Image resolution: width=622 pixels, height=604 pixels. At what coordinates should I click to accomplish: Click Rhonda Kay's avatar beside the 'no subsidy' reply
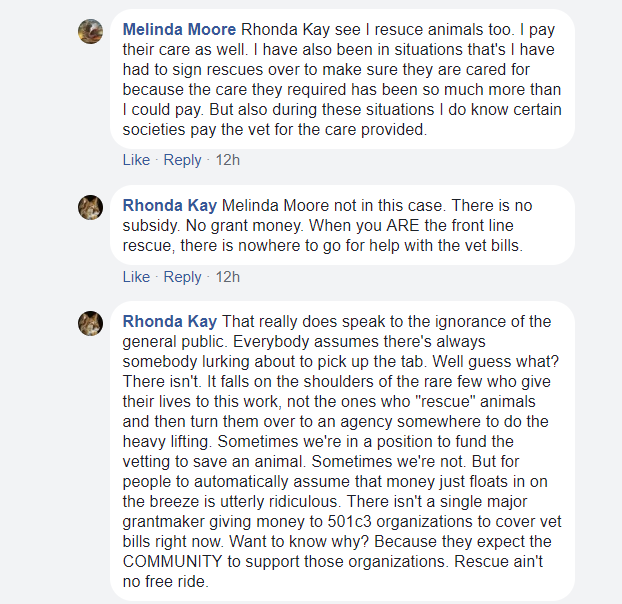[91, 207]
